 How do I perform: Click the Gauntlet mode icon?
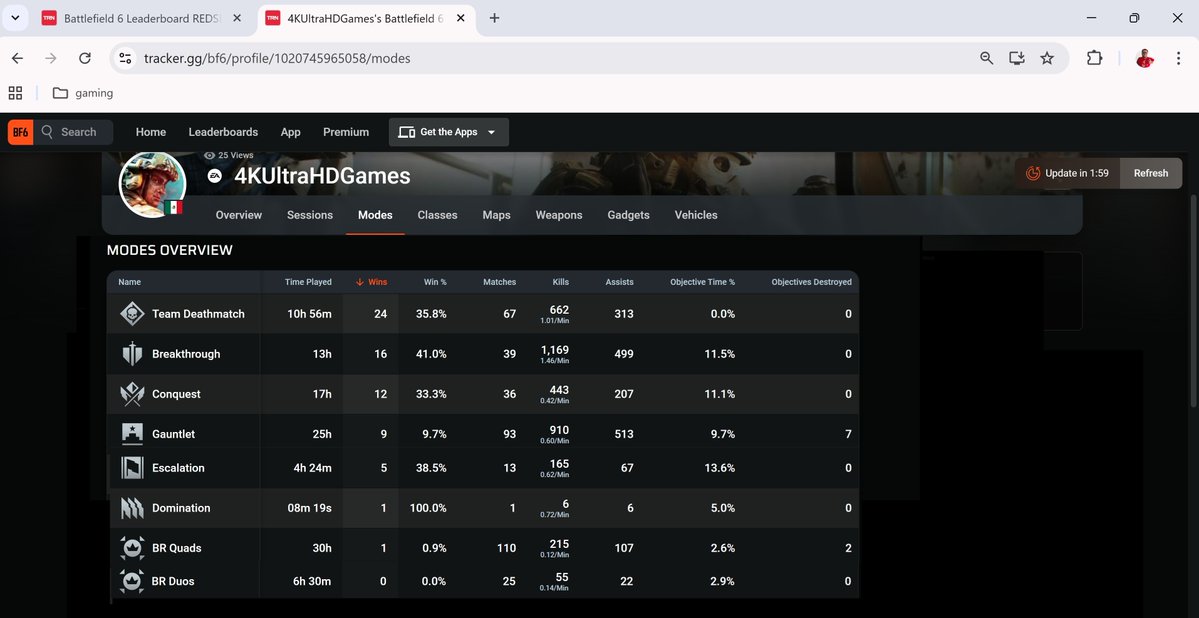132,434
